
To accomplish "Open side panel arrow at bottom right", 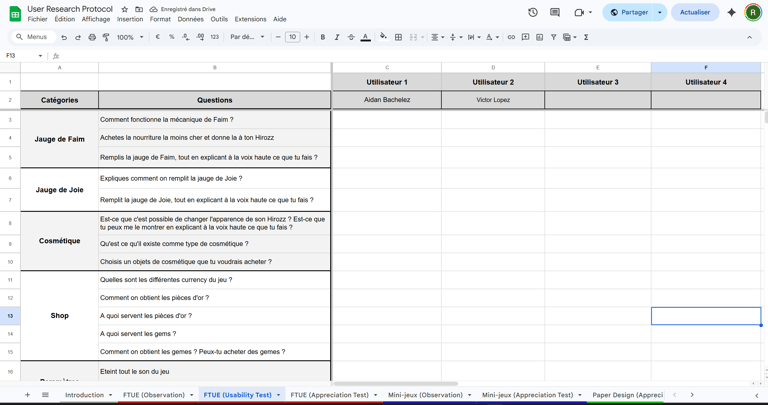I will (x=757, y=395).
